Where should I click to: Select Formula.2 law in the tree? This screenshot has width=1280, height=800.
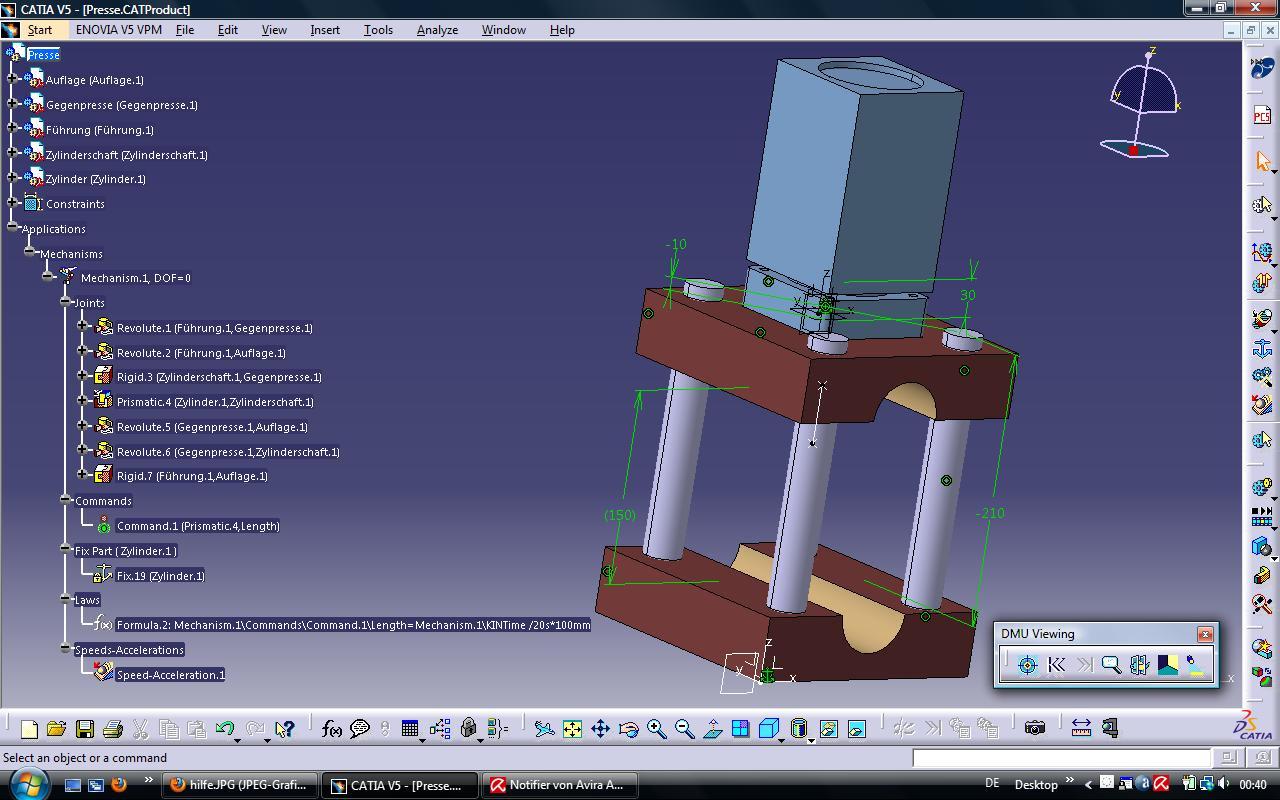353,625
